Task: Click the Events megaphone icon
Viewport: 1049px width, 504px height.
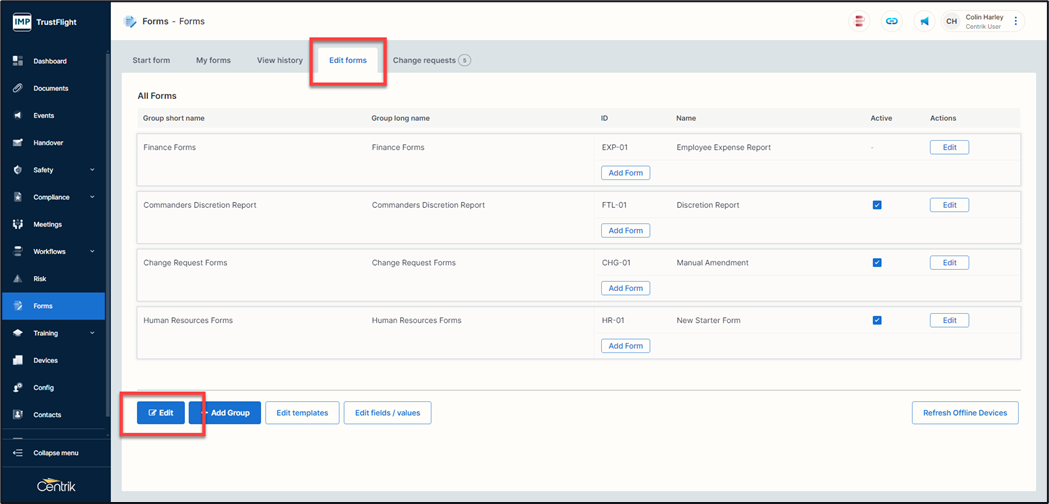Action: [18, 115]
